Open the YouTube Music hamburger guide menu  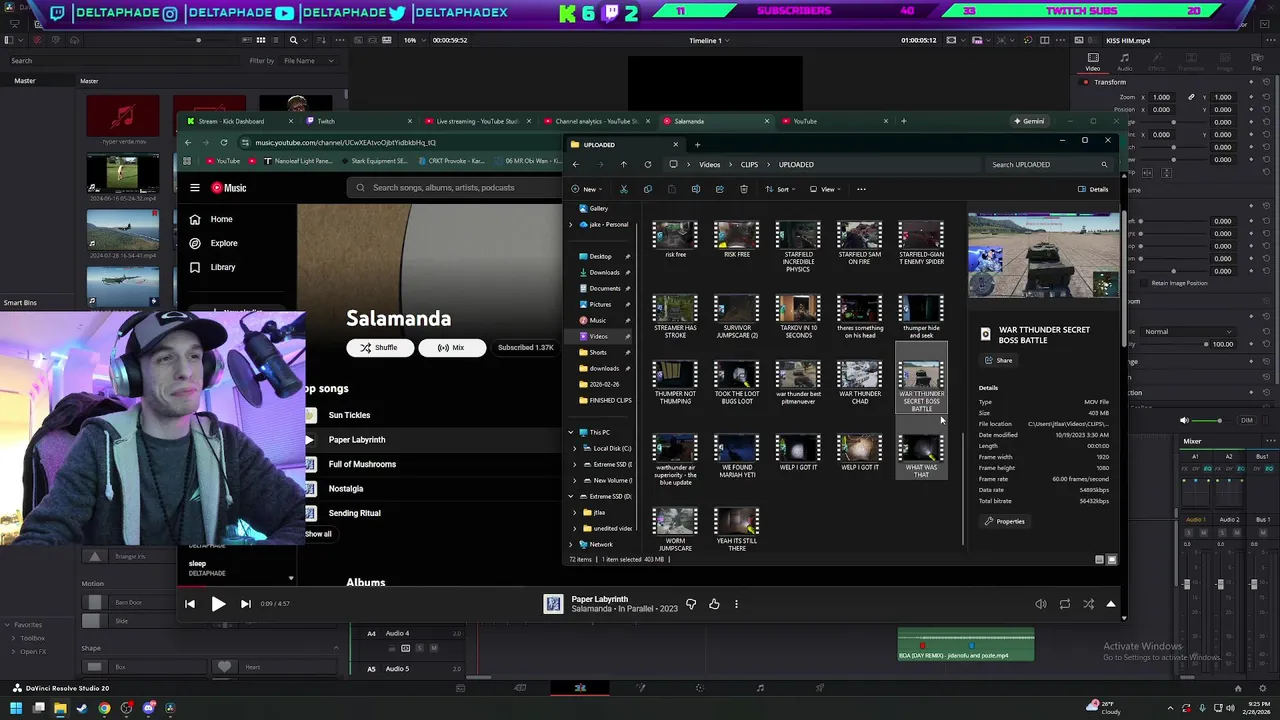pos(195,188)
